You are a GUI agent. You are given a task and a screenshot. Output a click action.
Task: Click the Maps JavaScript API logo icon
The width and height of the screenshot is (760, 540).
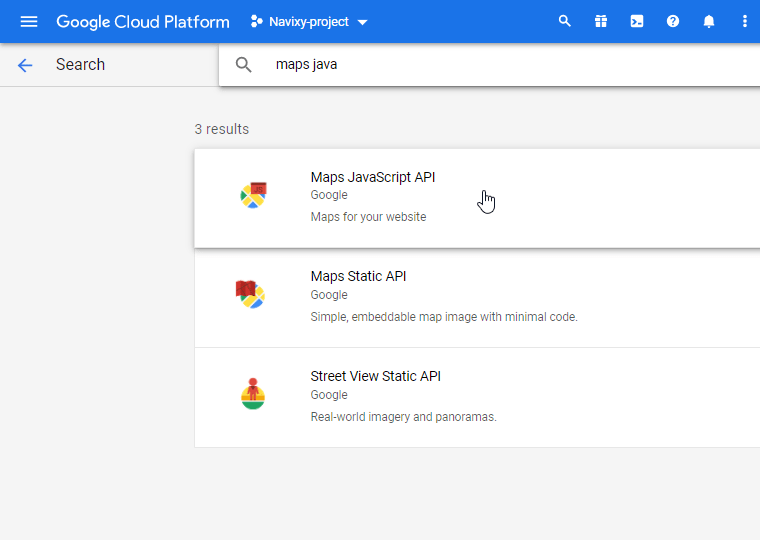coord(253,195)
